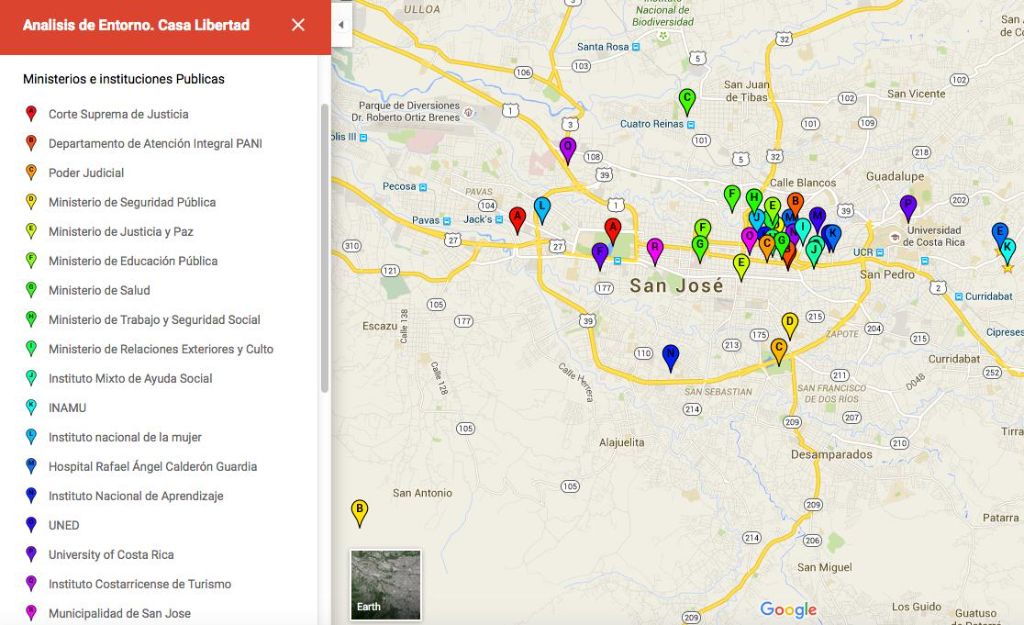Screen dimensions: 1024x625
Task: Click the University of Costa Rica entry
Action: tap(111, 555)
